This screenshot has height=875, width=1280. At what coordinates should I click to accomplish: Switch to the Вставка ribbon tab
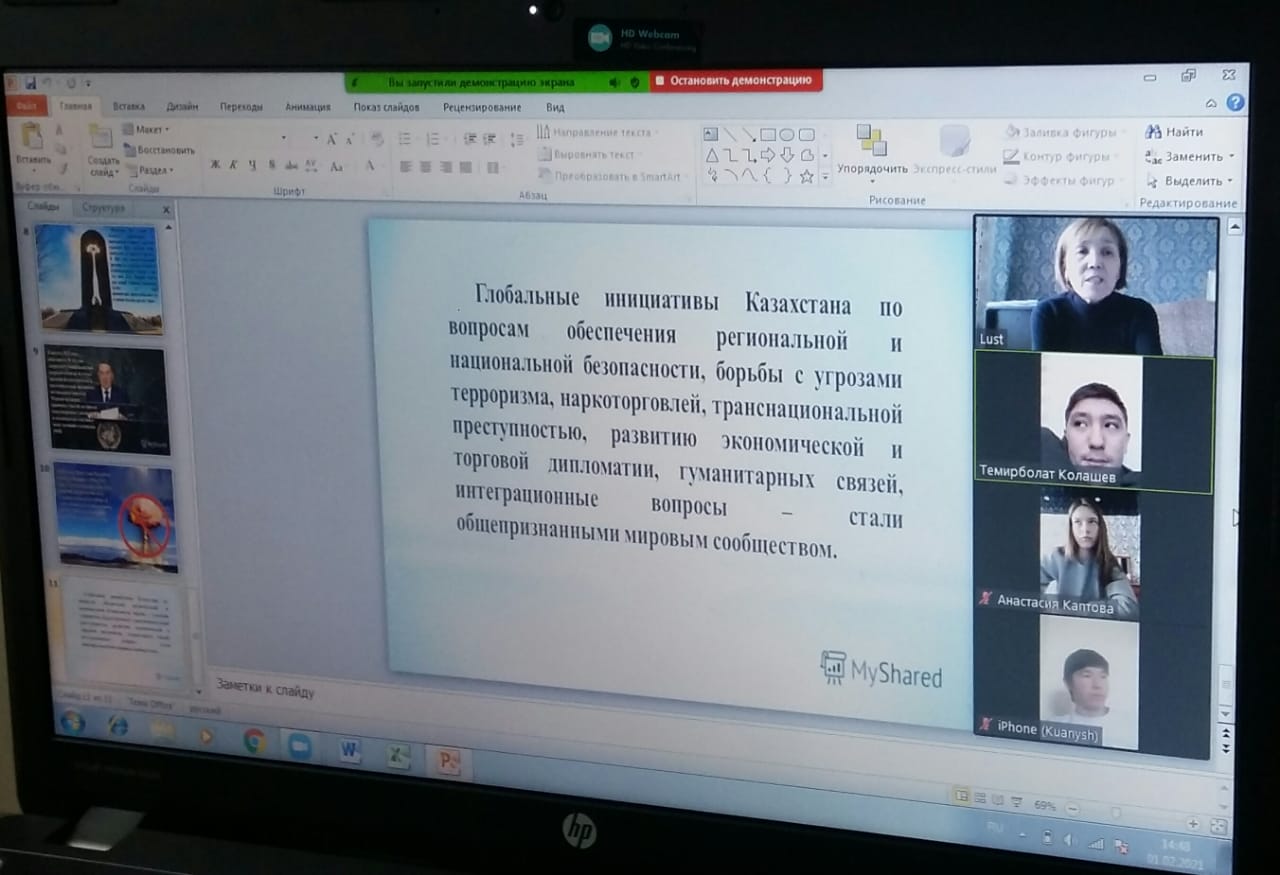129,106
